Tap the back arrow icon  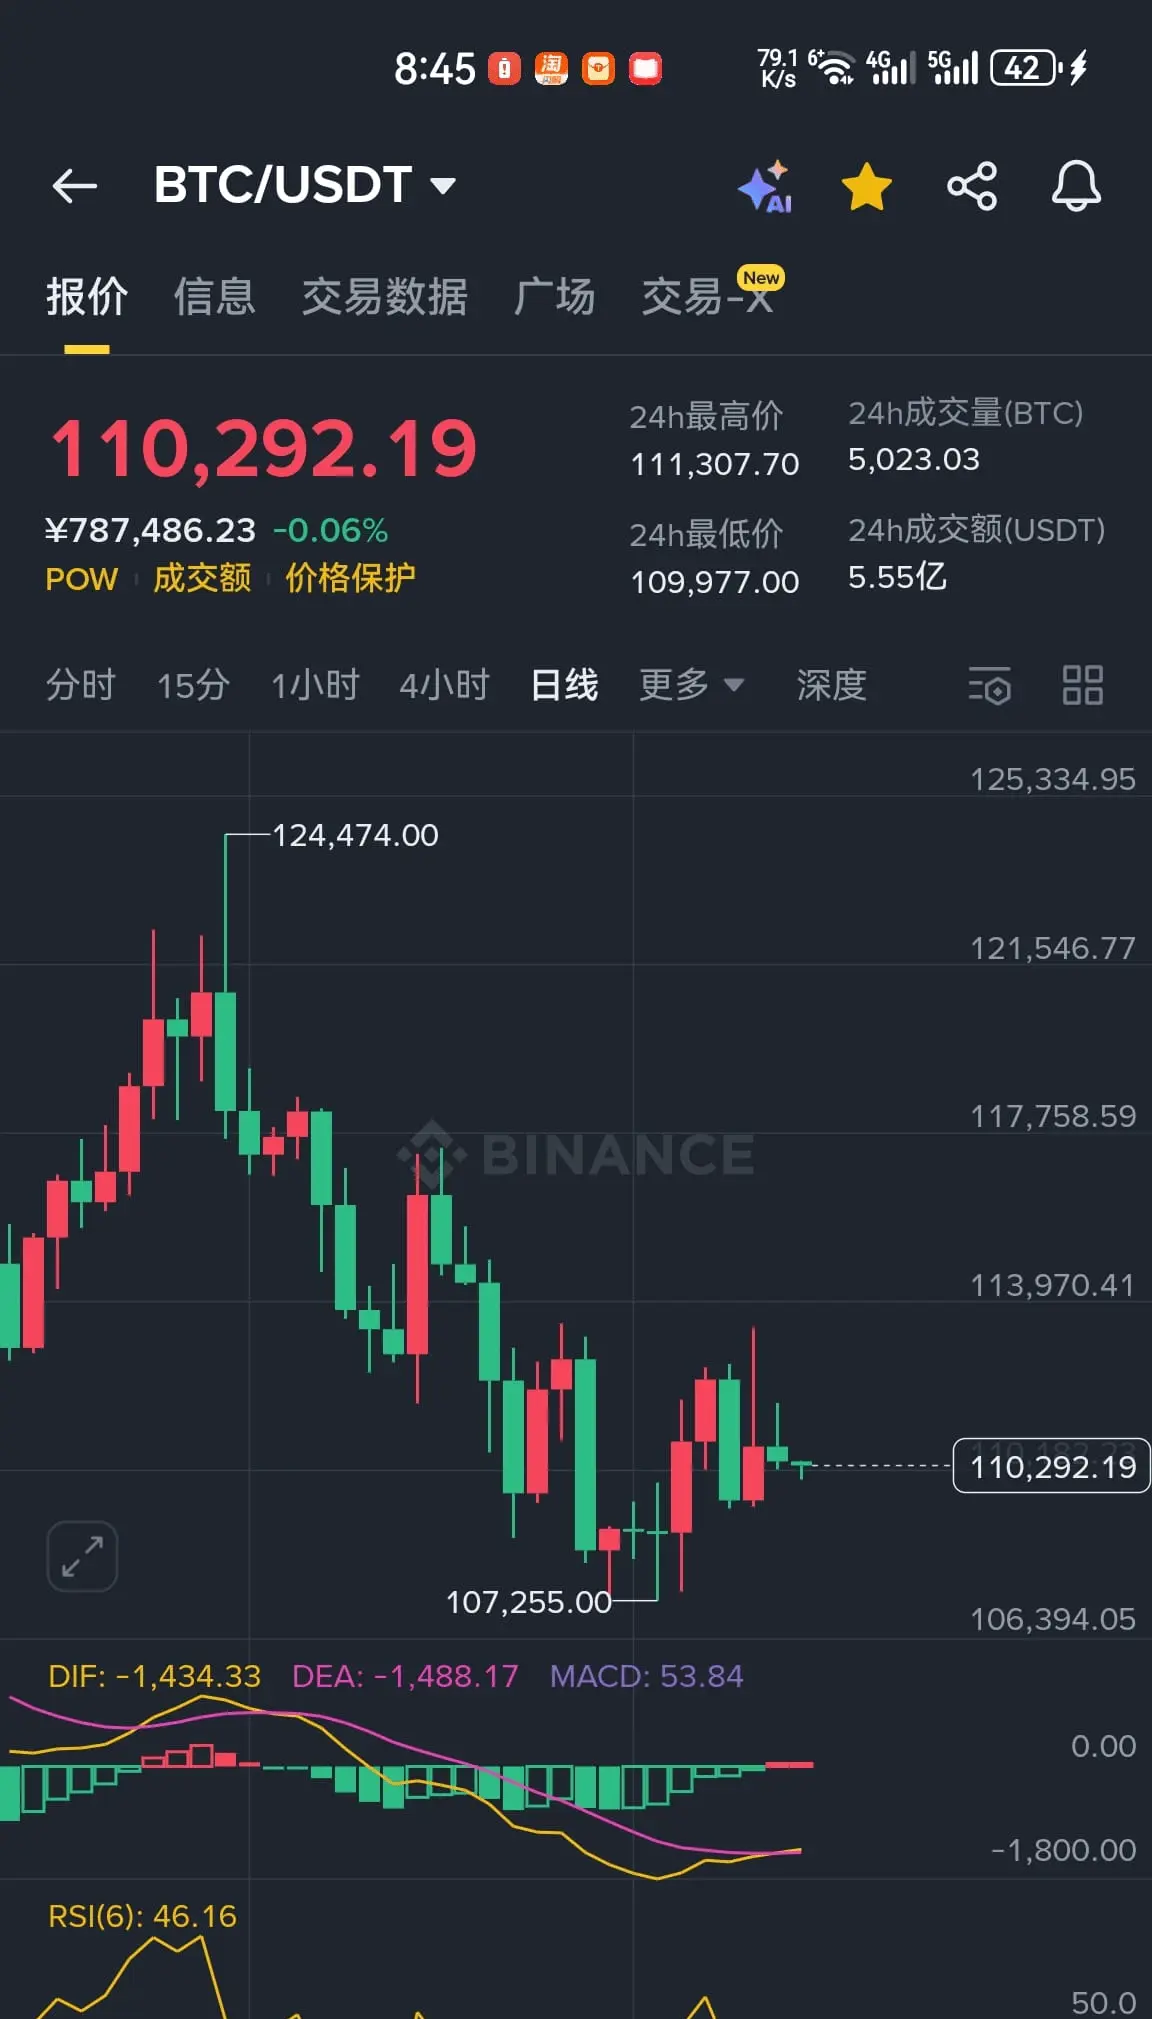click(x=75, y=185)
